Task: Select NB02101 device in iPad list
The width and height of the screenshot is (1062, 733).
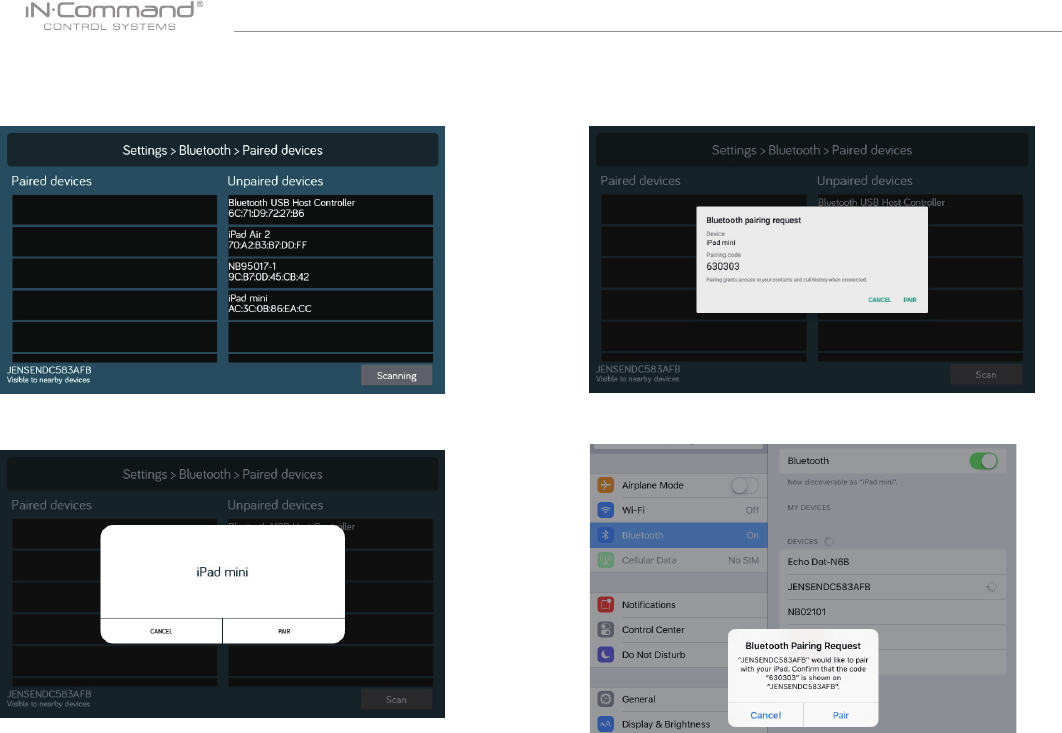Action: point(893,612)
